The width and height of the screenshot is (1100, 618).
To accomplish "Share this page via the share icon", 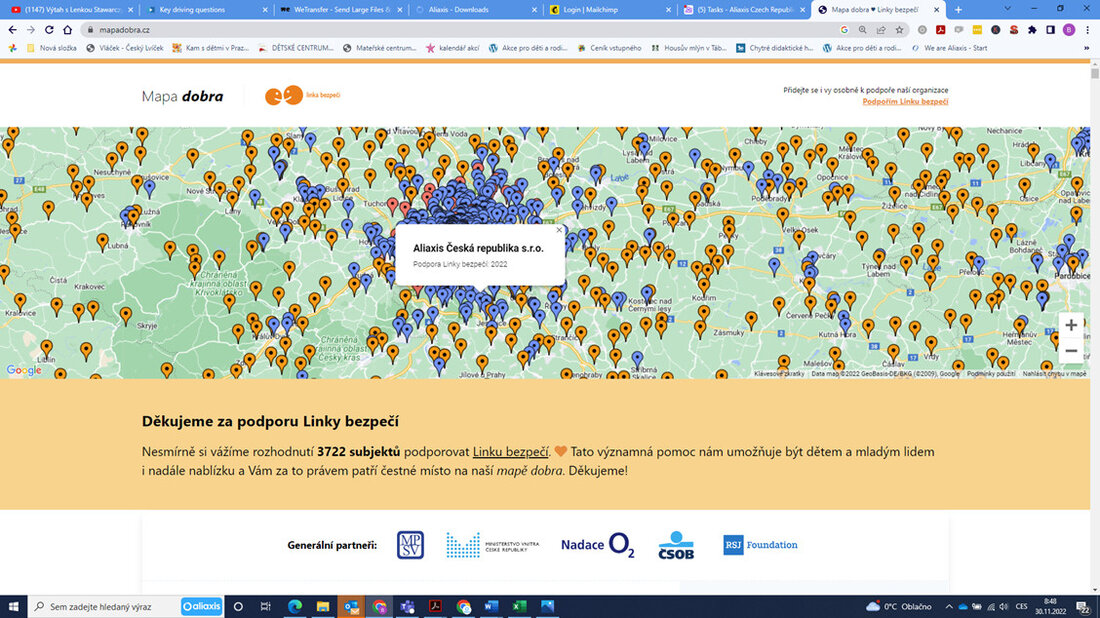I will tap(881, 30).
